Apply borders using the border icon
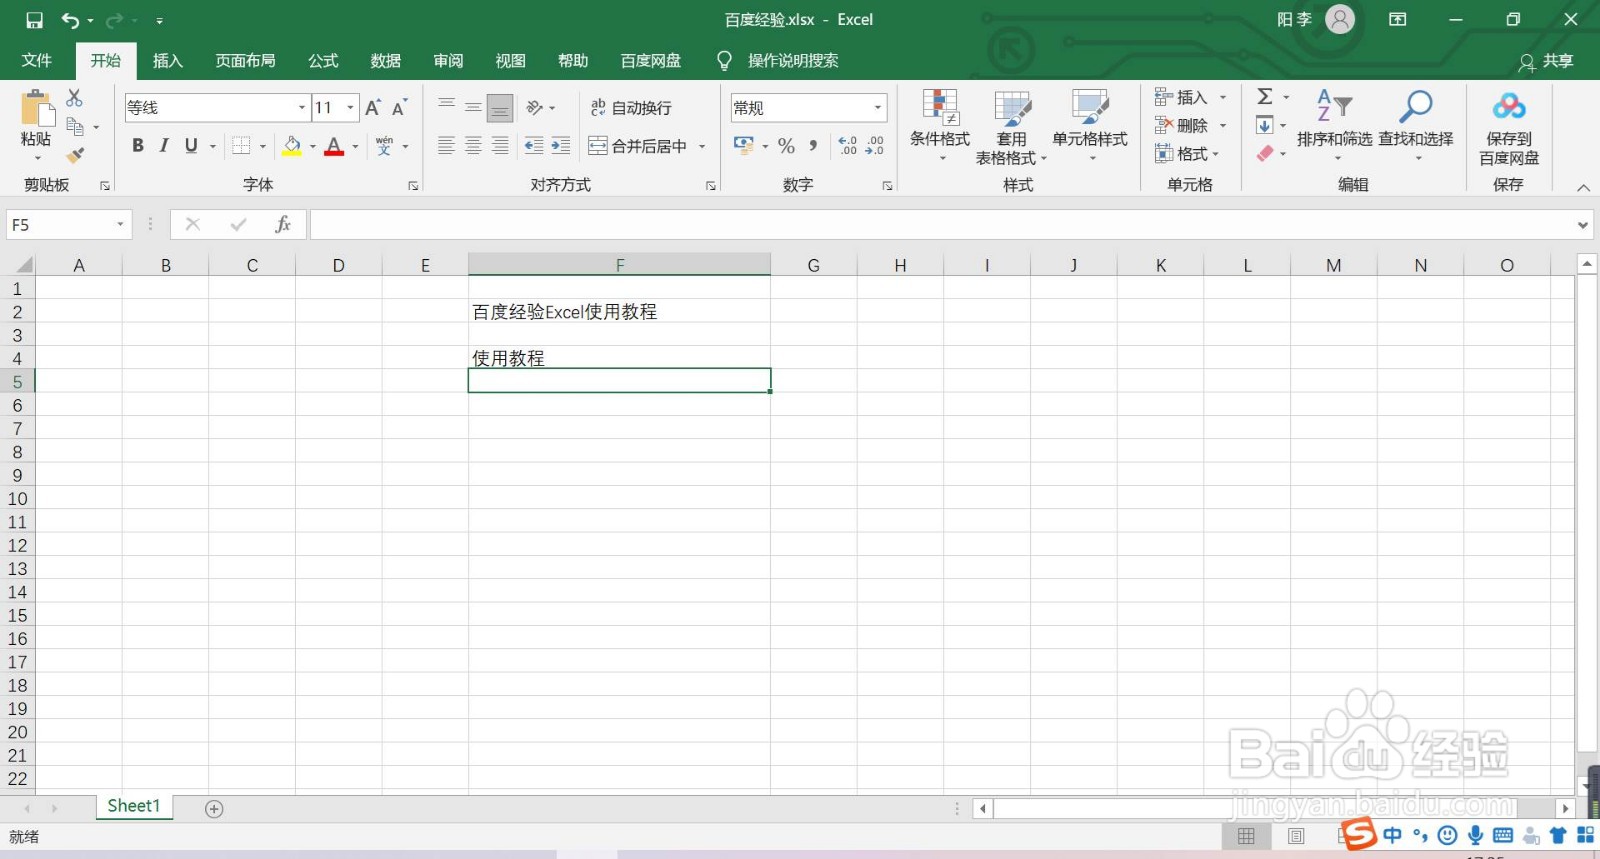The height and width of the screenshot is (859, 1600). tap(241, 146)
